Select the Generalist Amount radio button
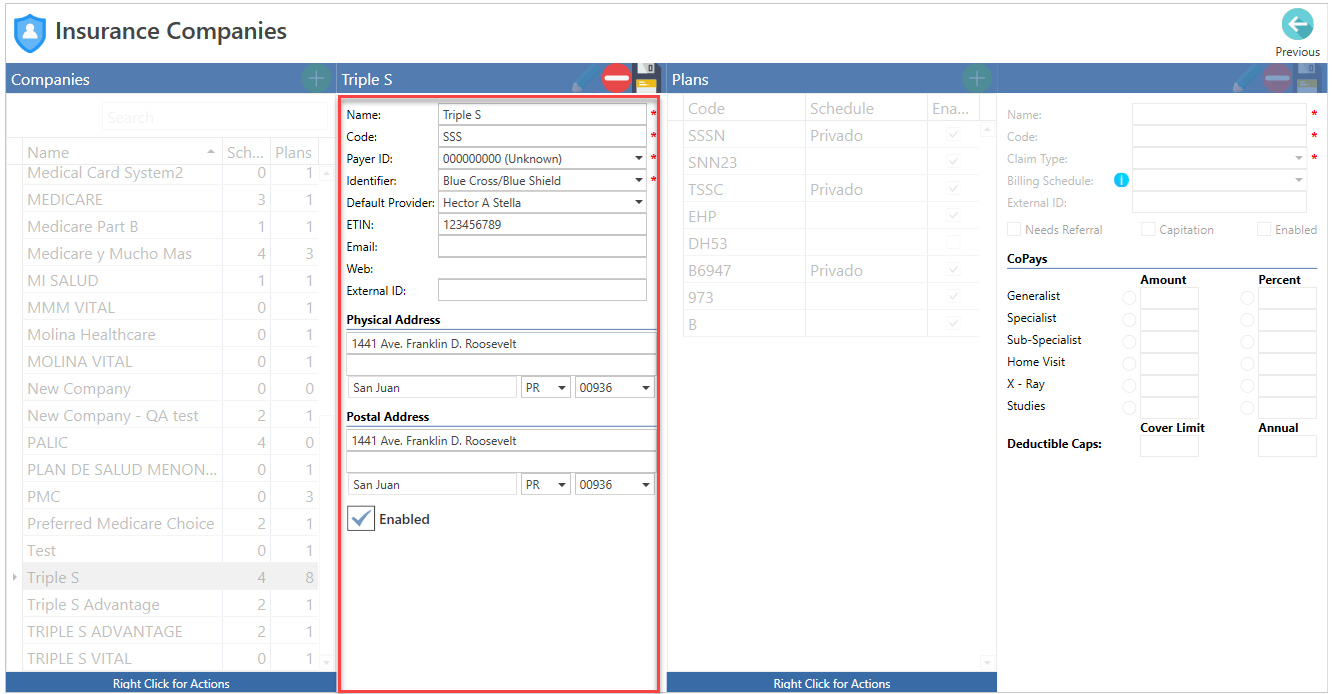This screenshot has width=1332, height=694. tap(1129, 297)
